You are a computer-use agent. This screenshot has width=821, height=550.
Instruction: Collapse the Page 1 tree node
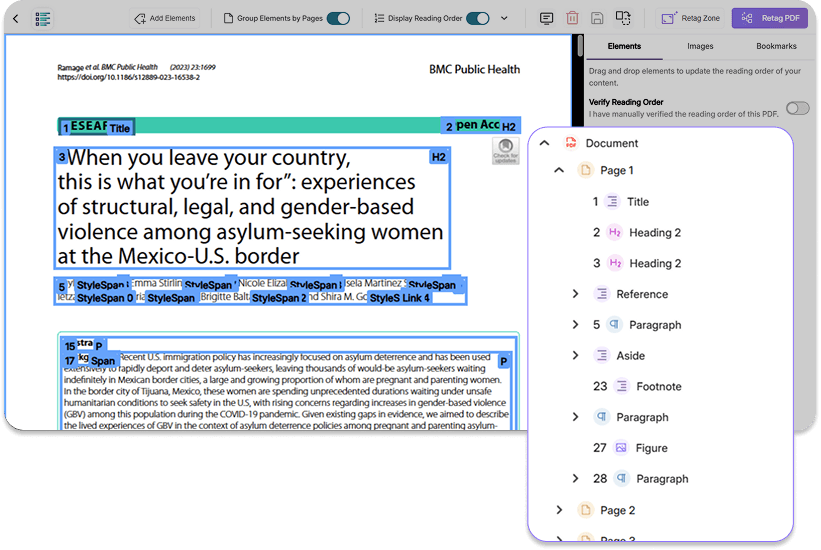point(559,170)
